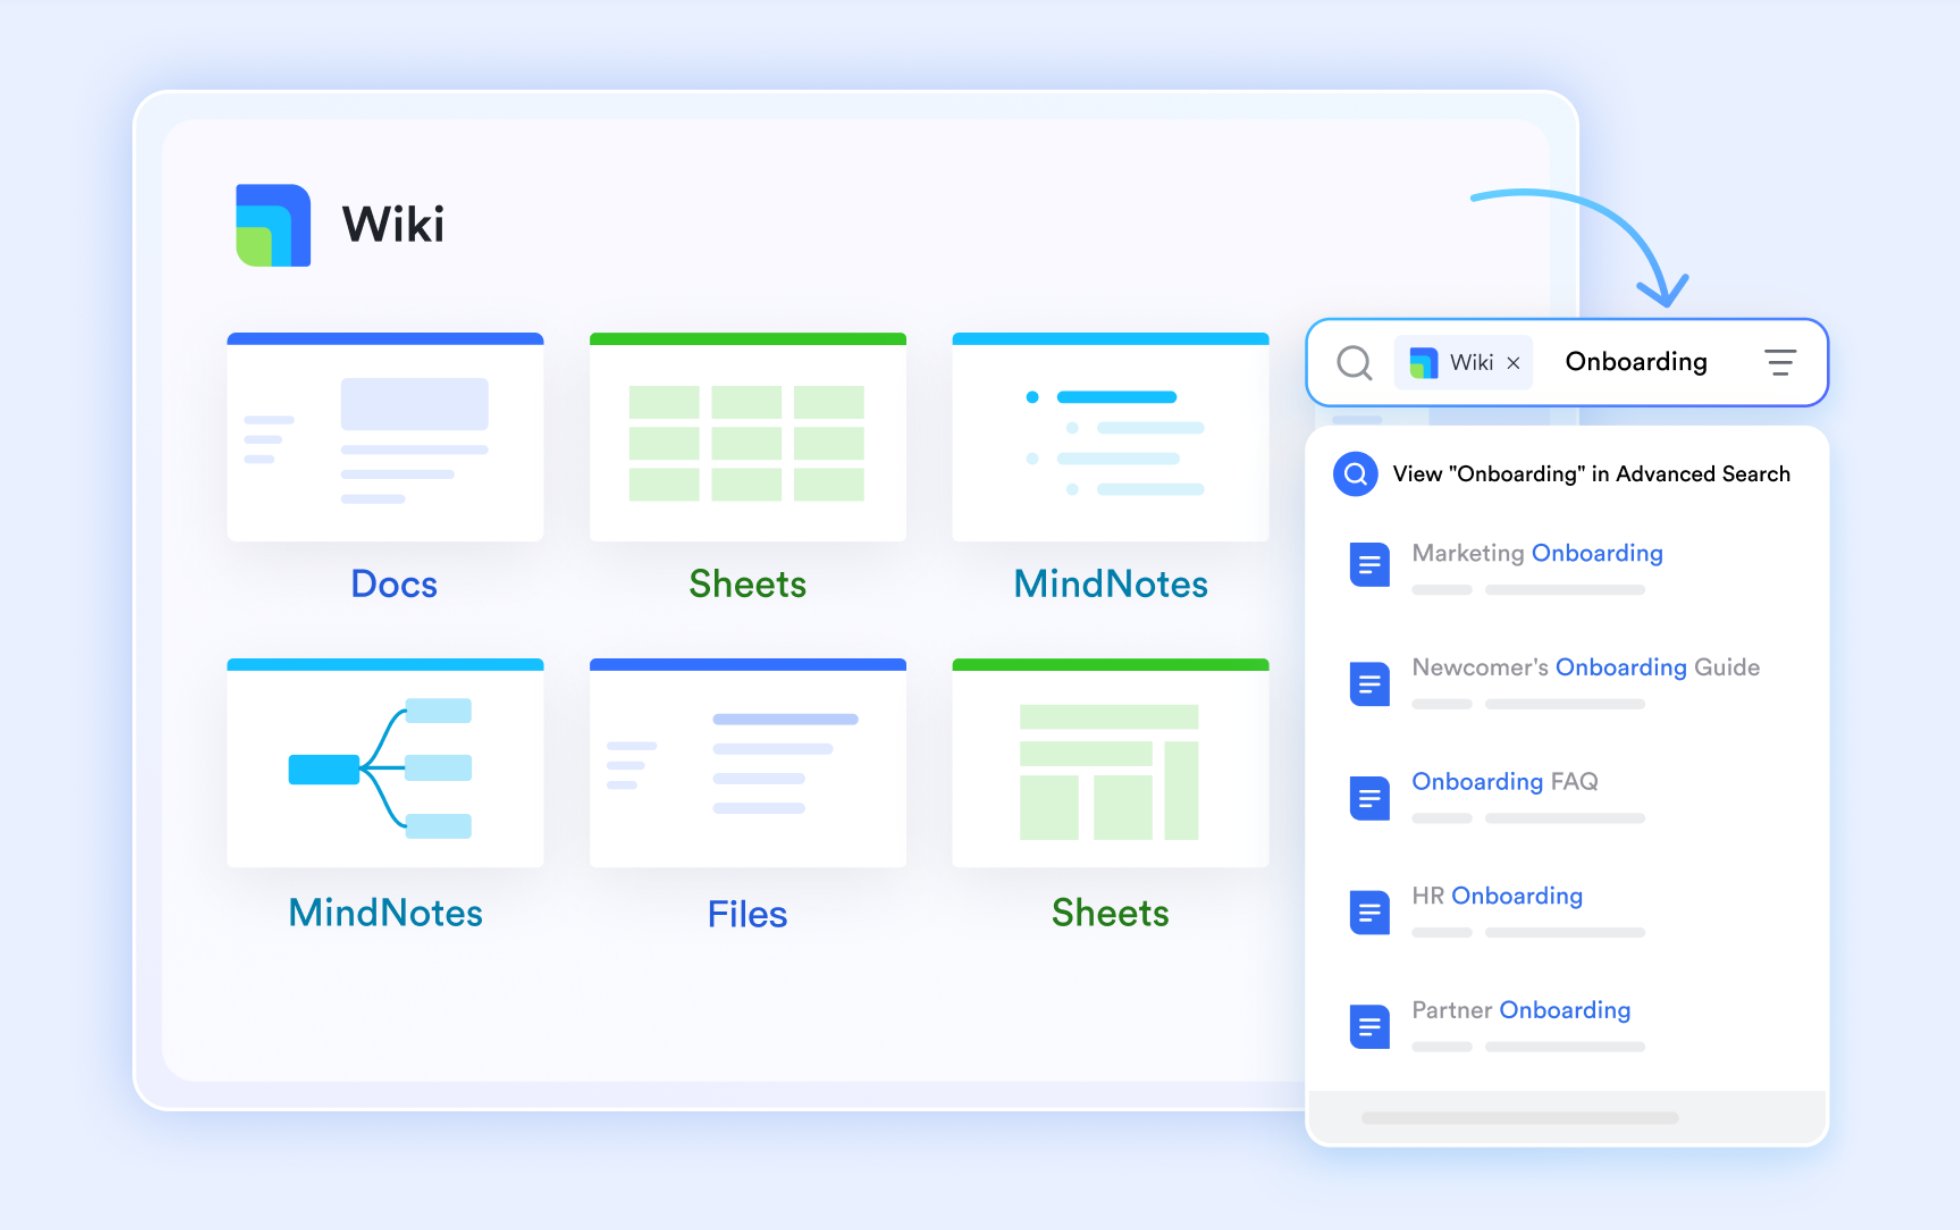
Task: Open the MindNotes outline-list thumbnail
Action: [1110, 438]
